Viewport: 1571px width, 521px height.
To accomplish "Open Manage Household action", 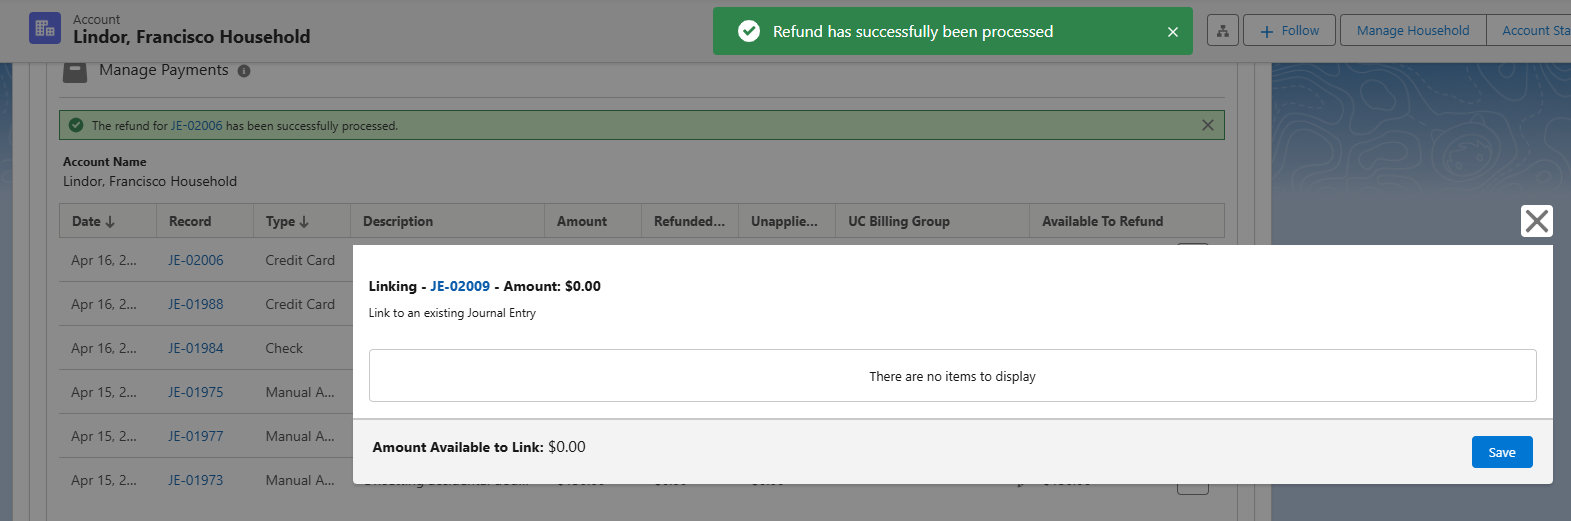I will click(x=1412, y=31).
